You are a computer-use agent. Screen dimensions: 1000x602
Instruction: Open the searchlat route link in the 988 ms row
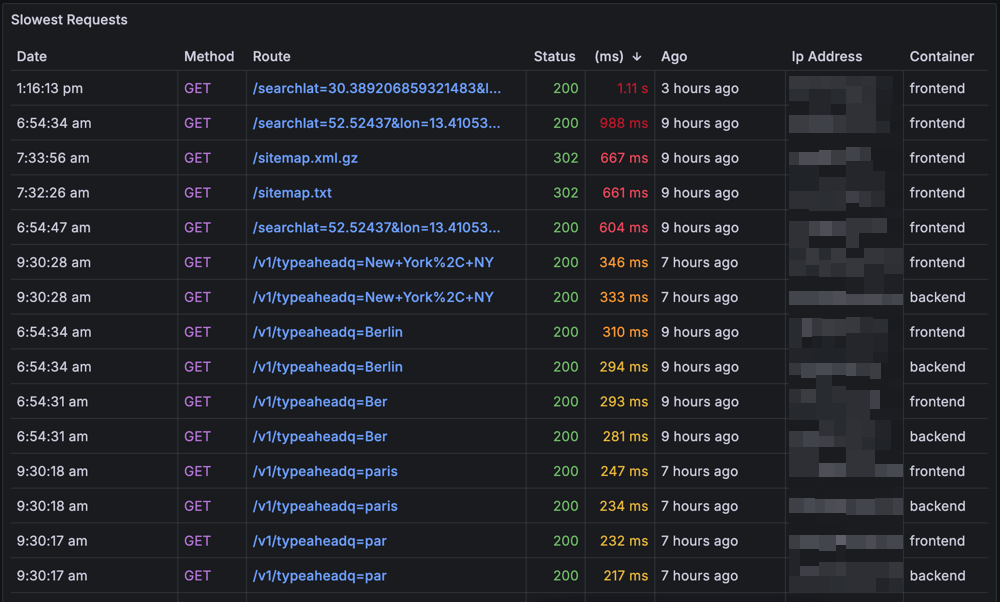[377, 123]
